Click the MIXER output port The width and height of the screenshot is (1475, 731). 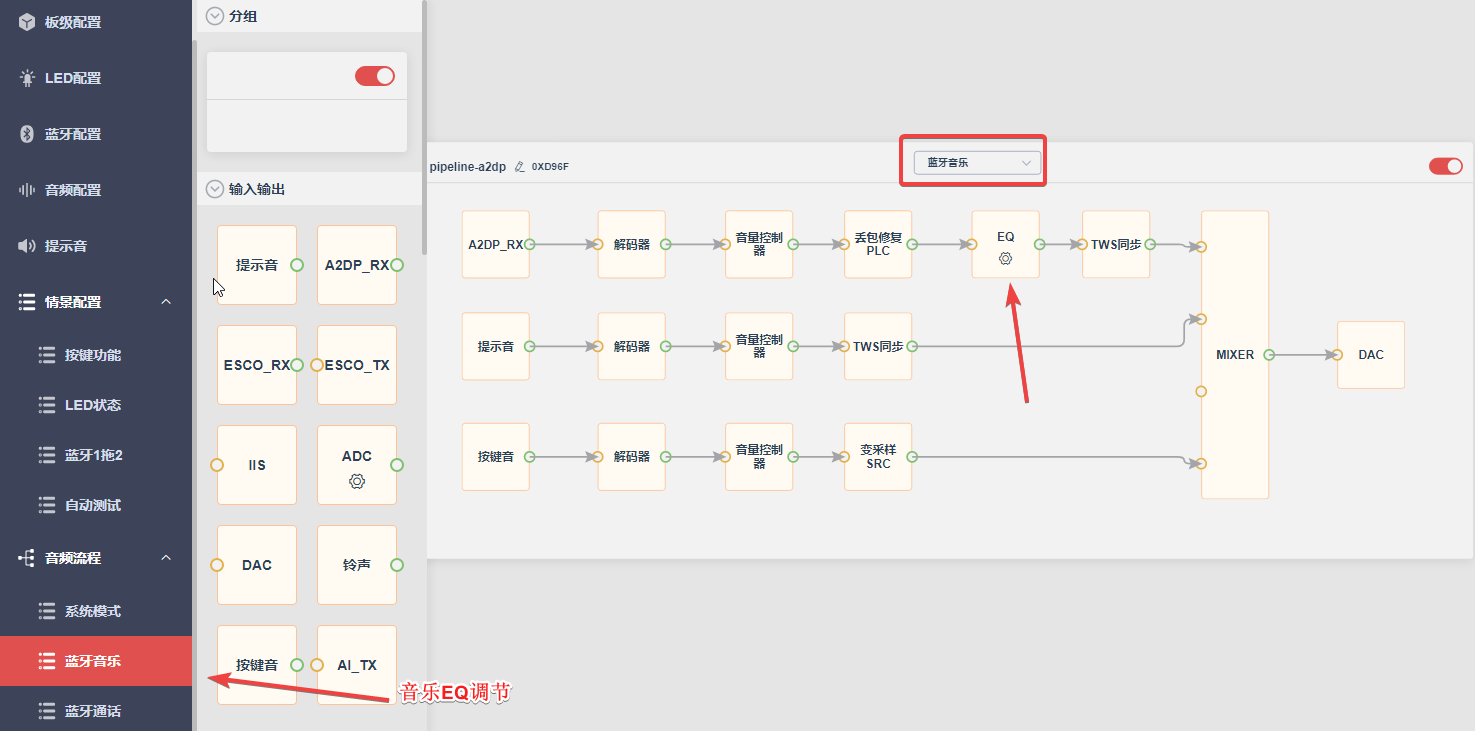click(x=1268, y=355)
